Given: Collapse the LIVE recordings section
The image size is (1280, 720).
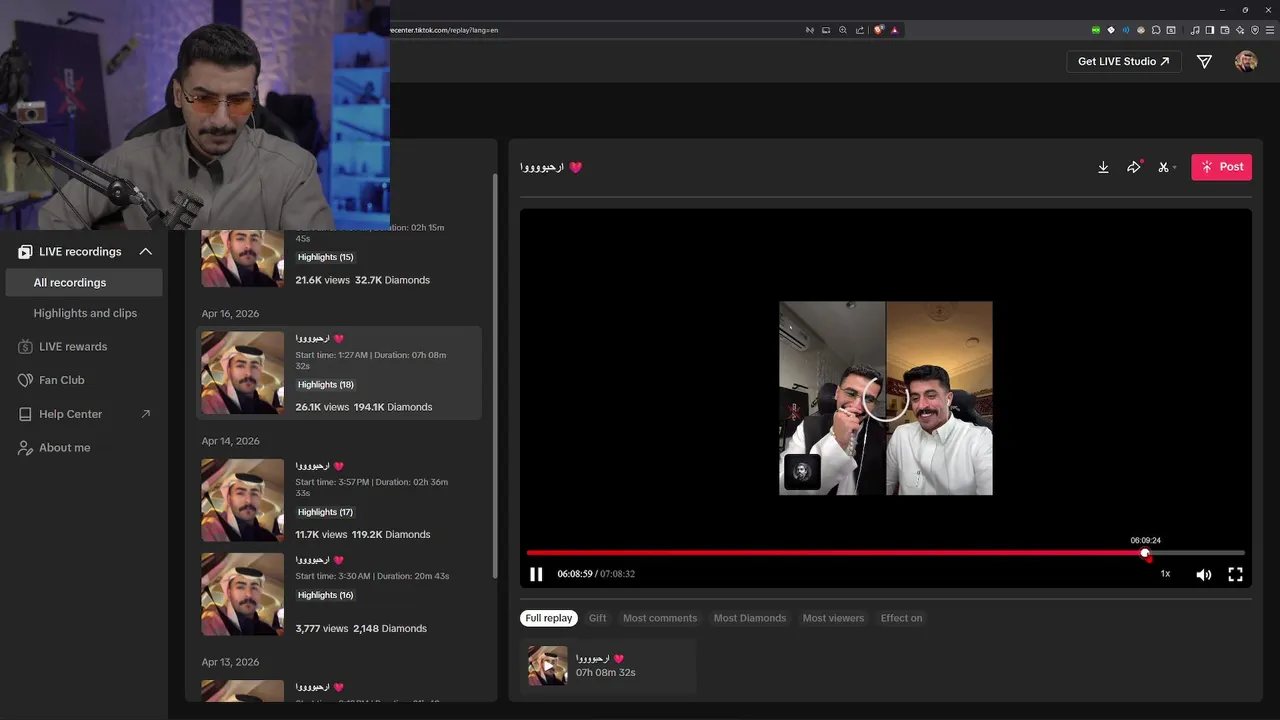Looking at the screenshot, I should pos(145,252).
